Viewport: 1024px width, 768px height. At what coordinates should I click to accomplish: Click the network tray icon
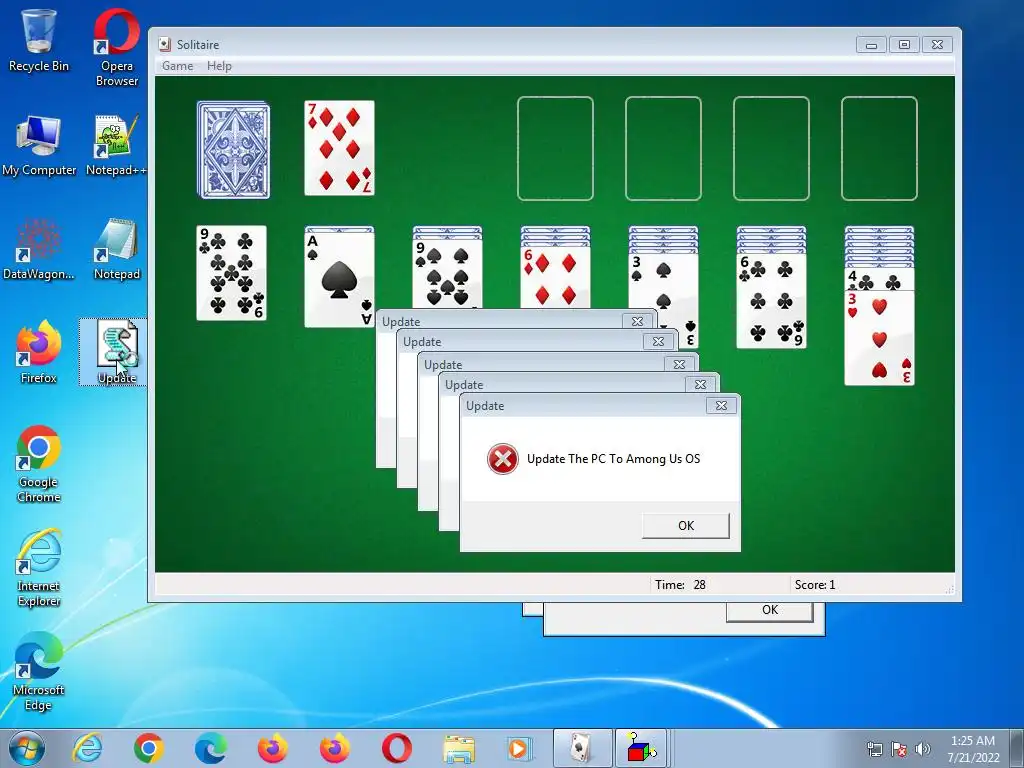pos(874,749)
